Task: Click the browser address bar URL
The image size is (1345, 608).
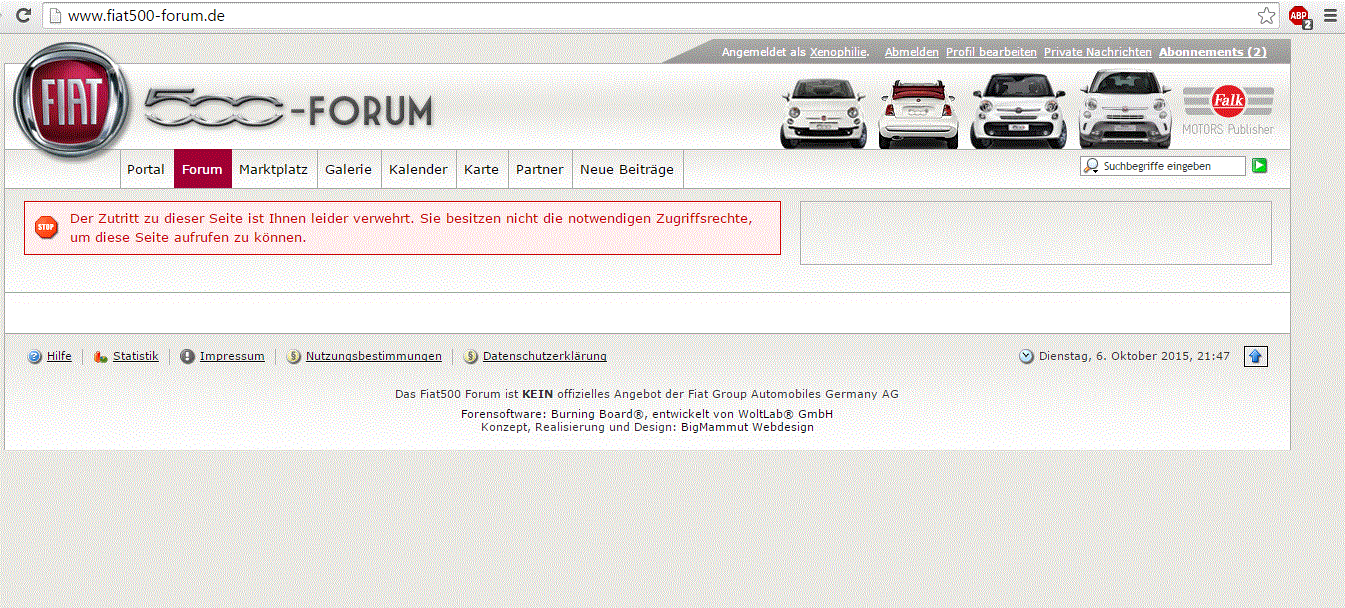Action: click(x=146, y=16)
